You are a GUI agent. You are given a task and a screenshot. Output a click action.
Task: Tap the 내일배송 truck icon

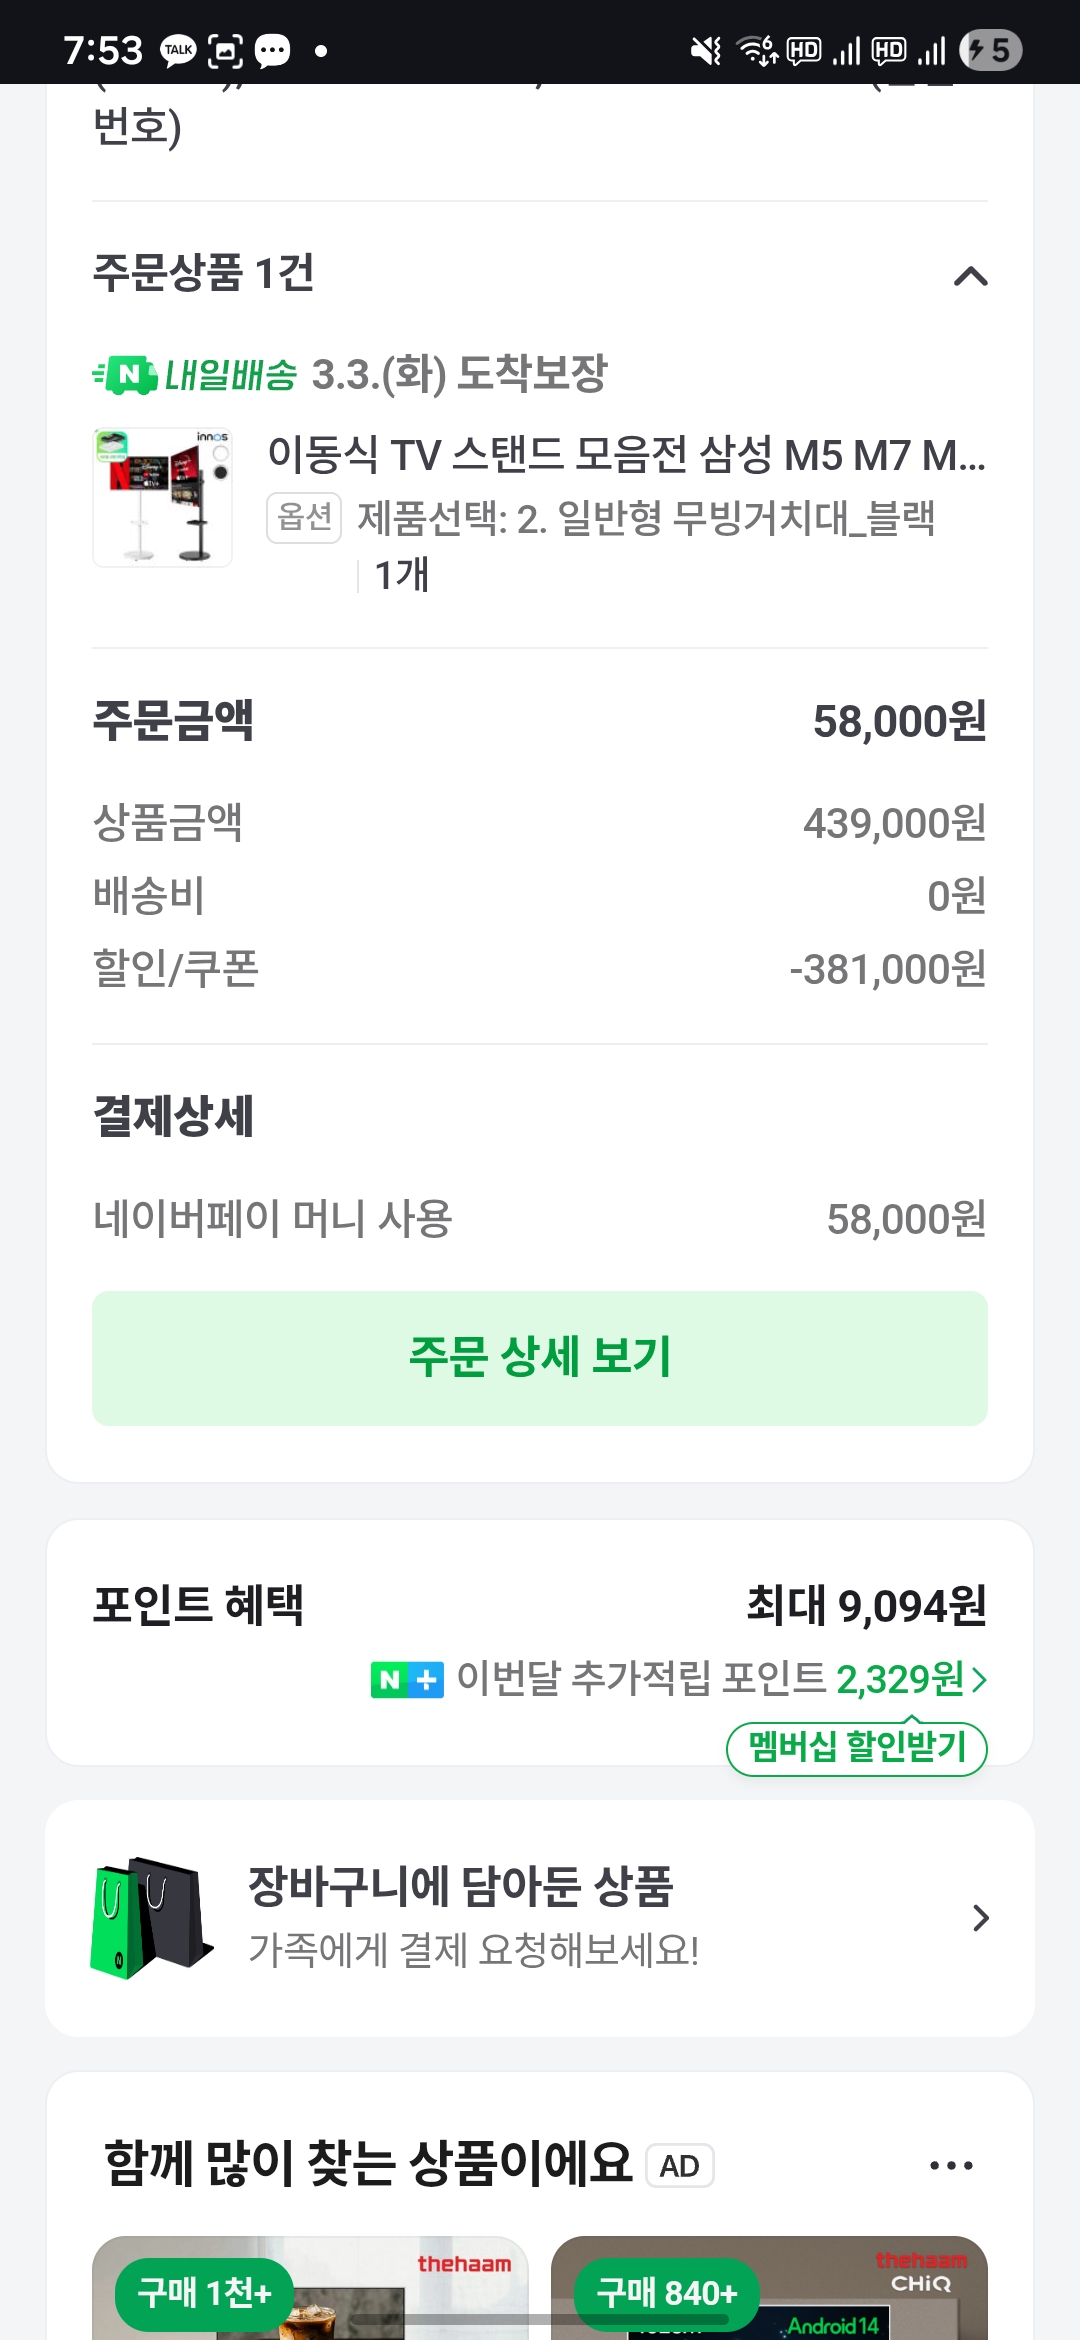click(126, 375)
